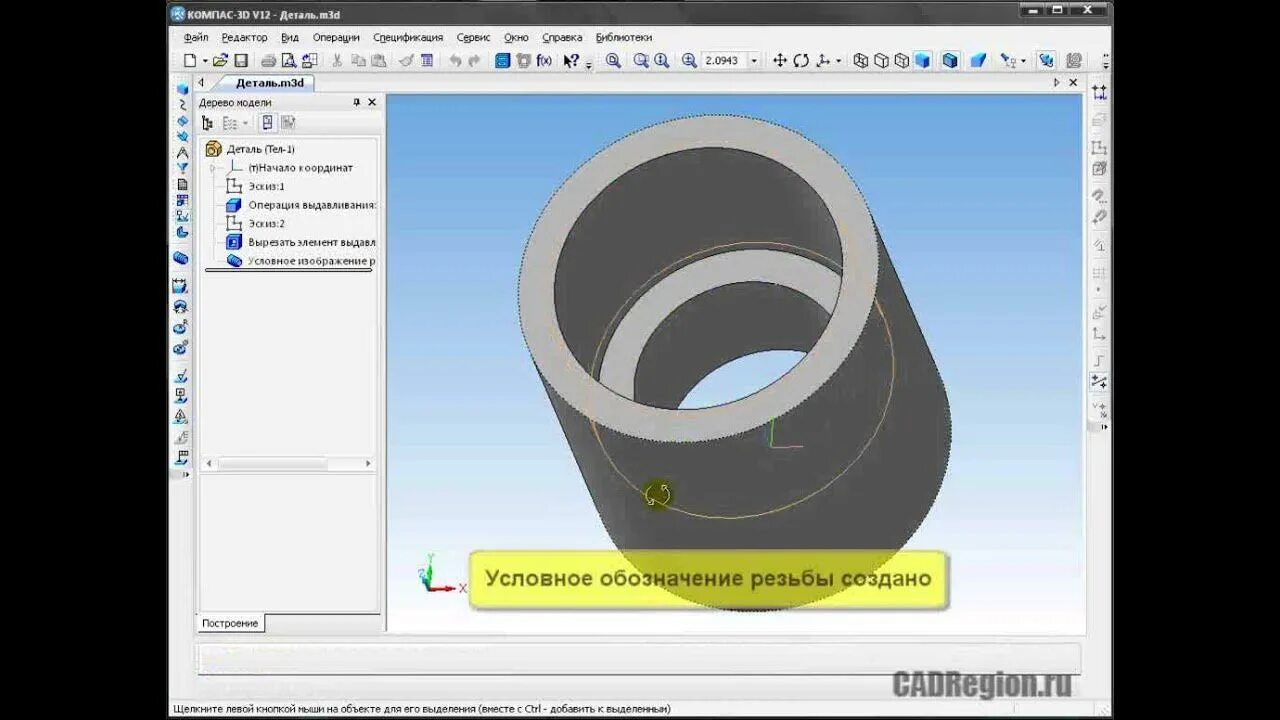
Task: Expand the toolbar overflow chevron after help icon
Action: [x=589, y=63]
